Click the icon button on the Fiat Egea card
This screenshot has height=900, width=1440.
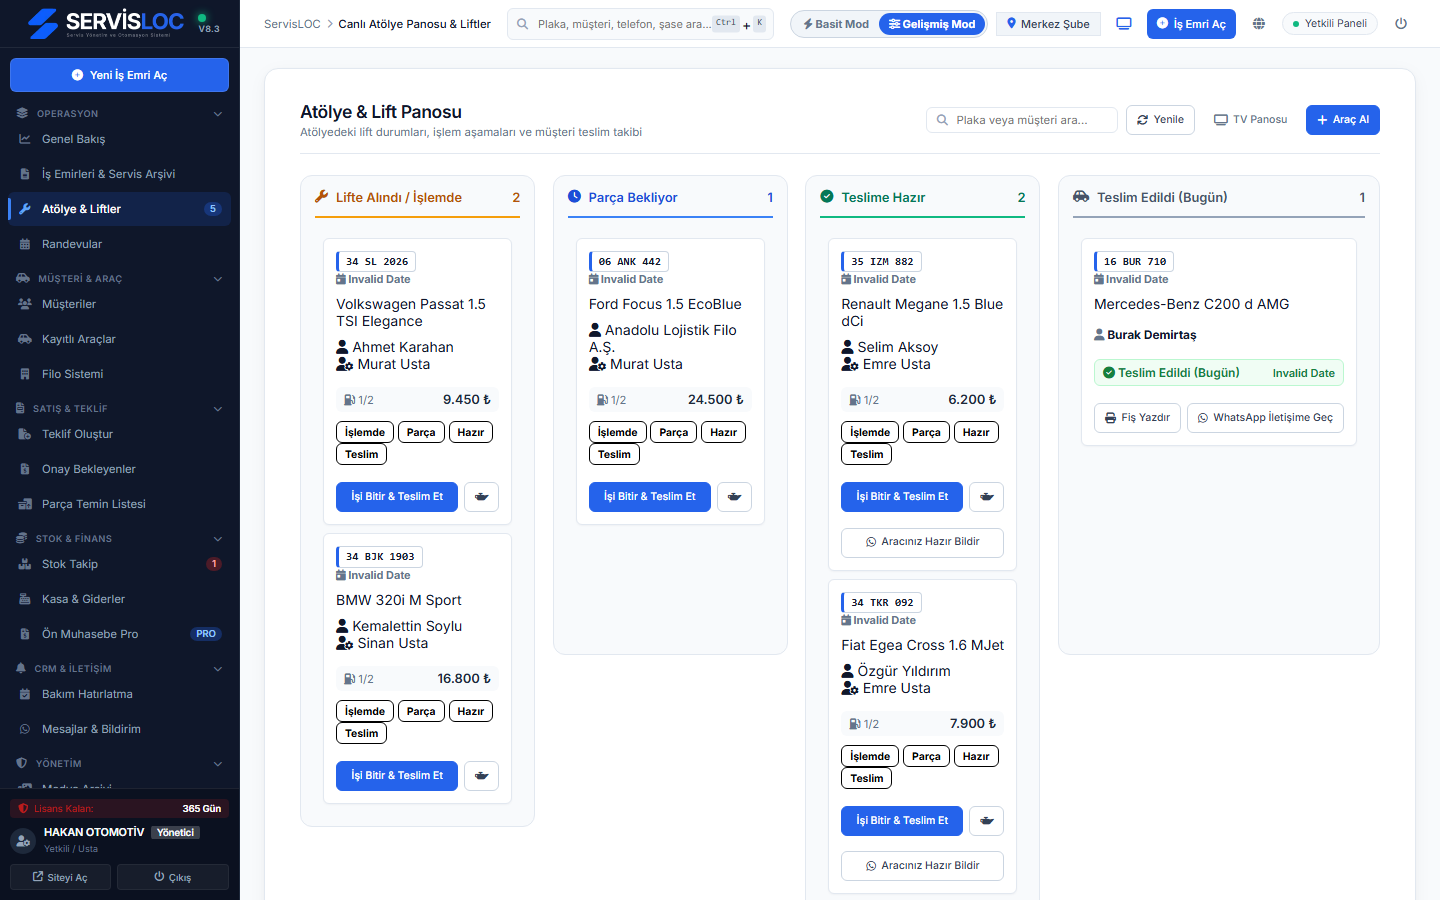pos(987,821)
